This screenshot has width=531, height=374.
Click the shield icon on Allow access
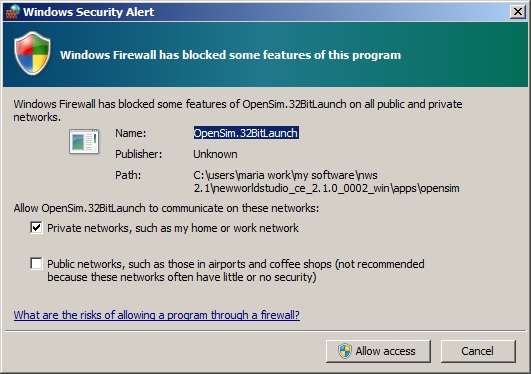pos(345,351)
